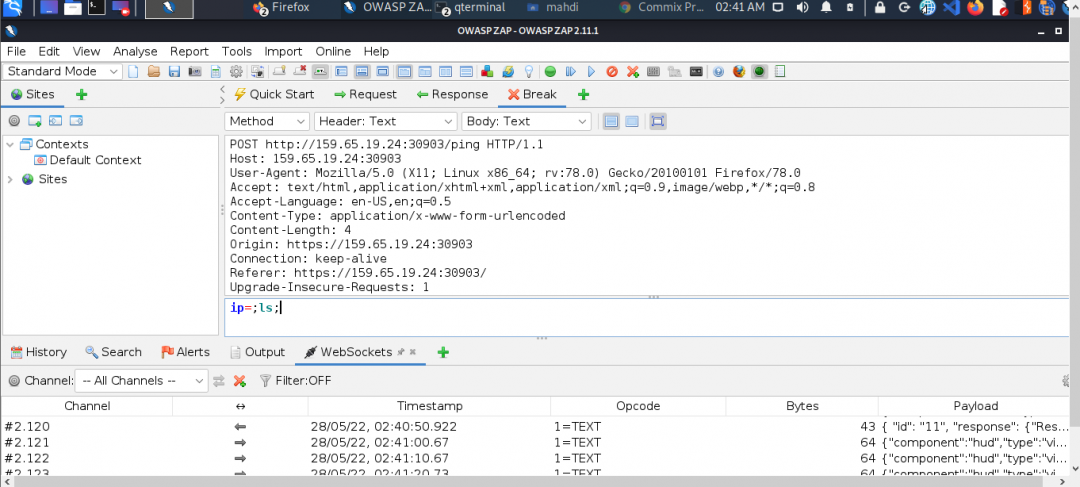This screenshot has height=487, width=1080.
Task: Switch to the Alerts tab
Action: 185,352
